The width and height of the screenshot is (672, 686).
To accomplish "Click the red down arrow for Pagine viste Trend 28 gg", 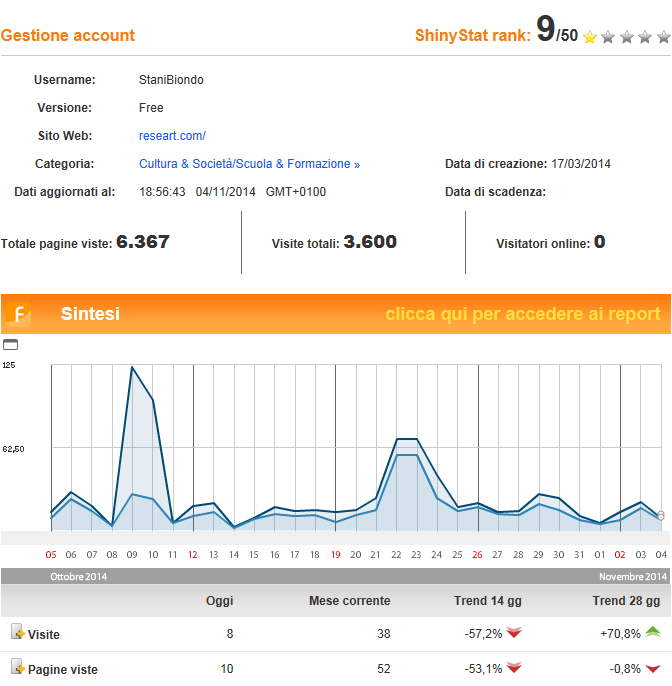I will 652,669.
